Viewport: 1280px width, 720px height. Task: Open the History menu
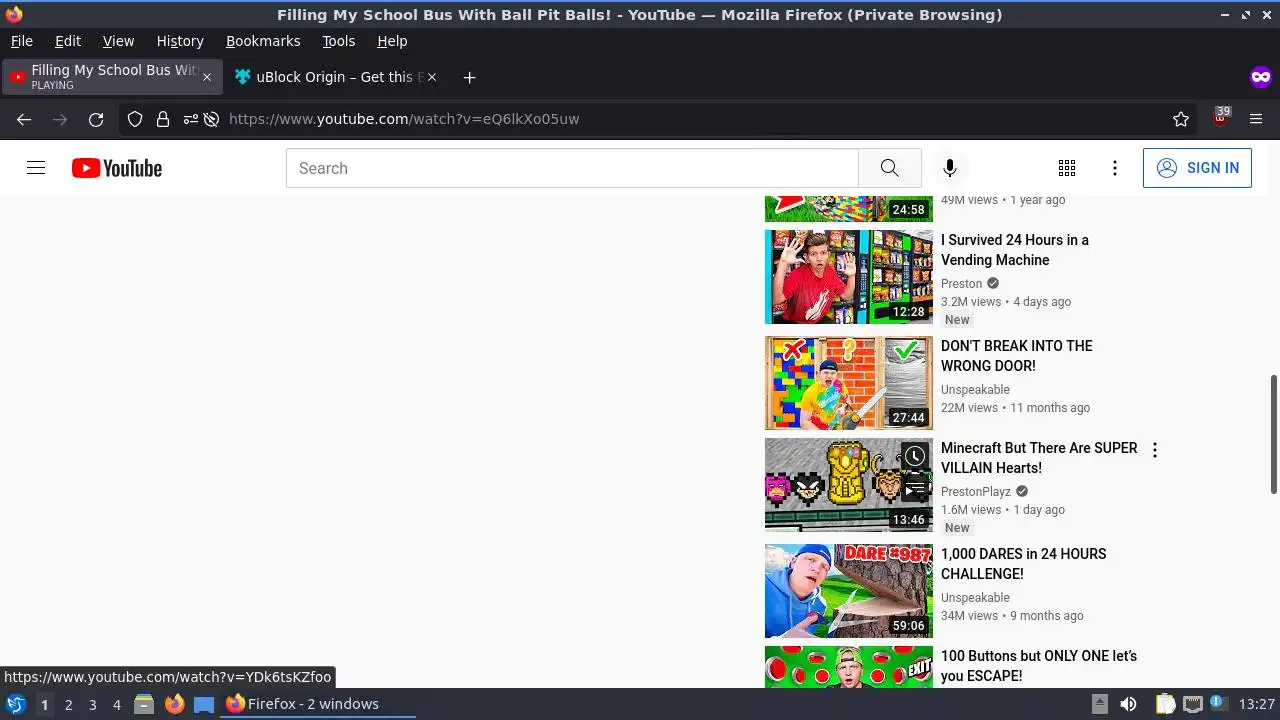[x=180, y=41]
